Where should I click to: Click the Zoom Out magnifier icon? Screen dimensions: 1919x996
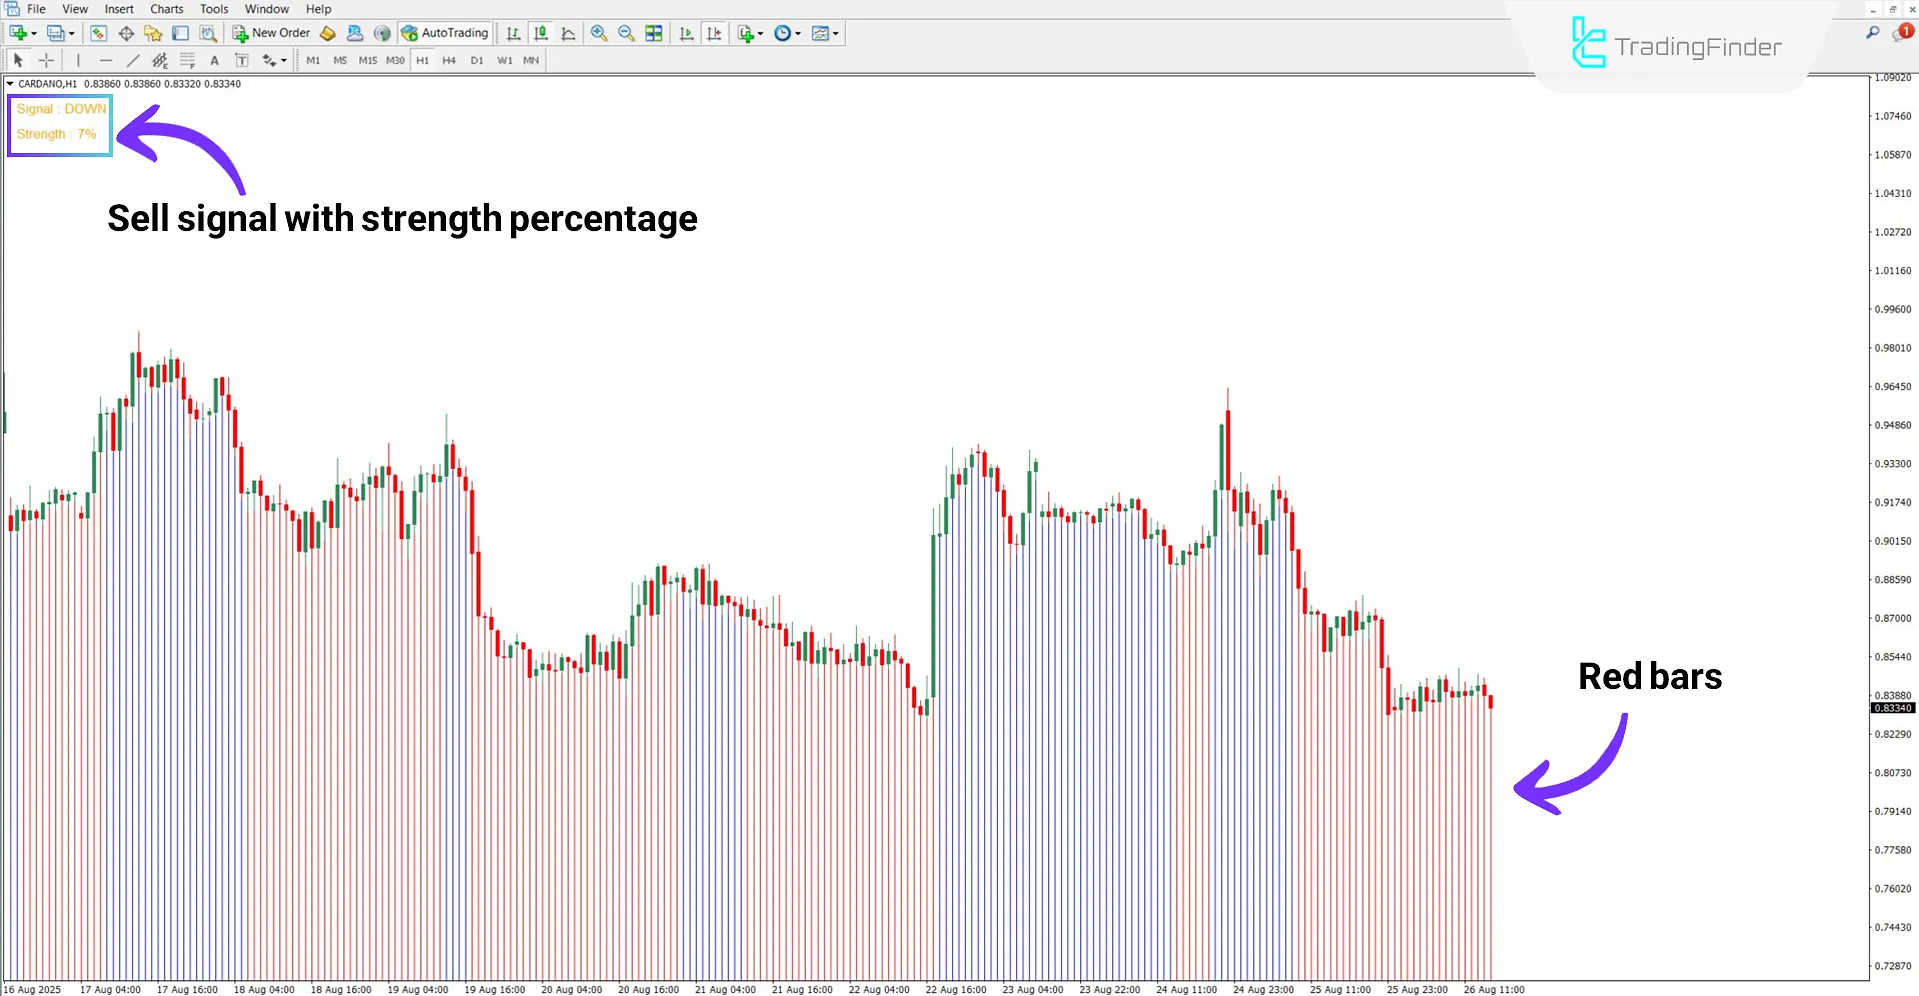[x=626, y=33]
